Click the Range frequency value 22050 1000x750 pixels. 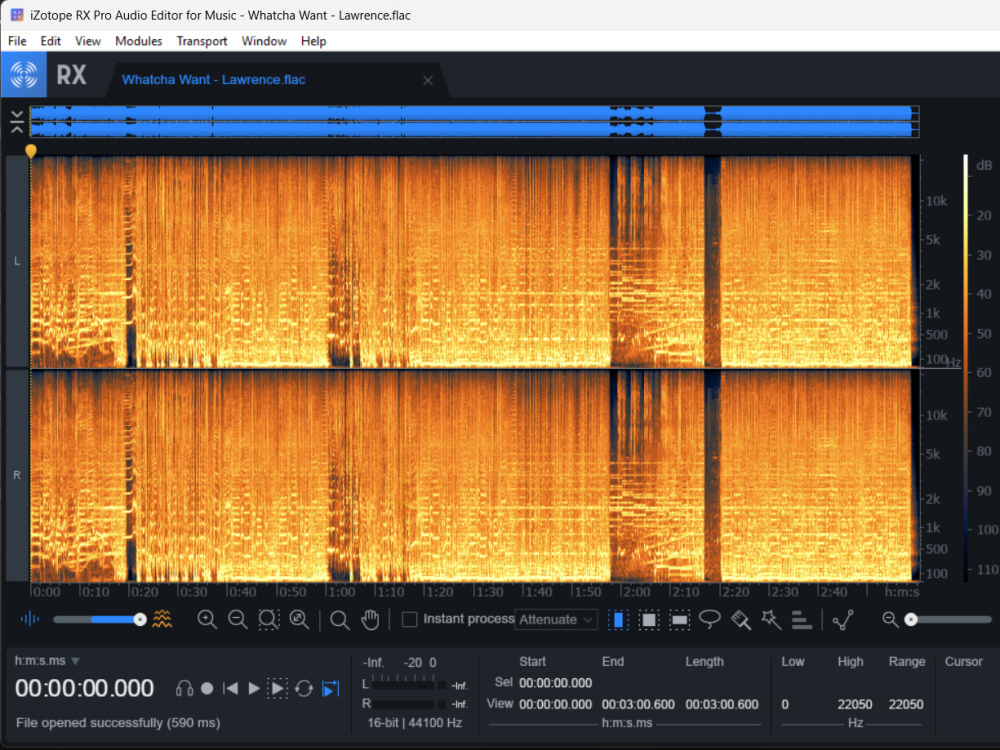(x=906, y=705)
